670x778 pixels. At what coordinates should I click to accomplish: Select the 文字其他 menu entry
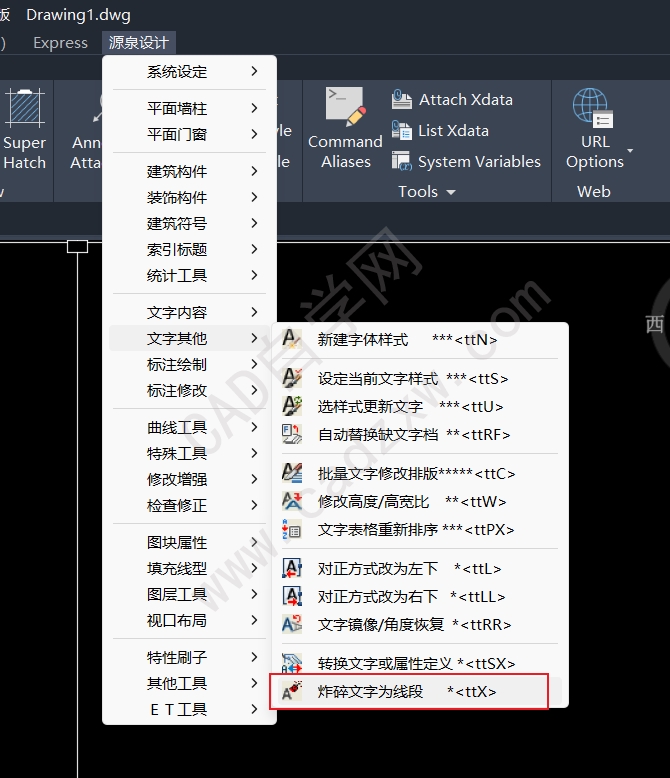[x=189, y=338]
